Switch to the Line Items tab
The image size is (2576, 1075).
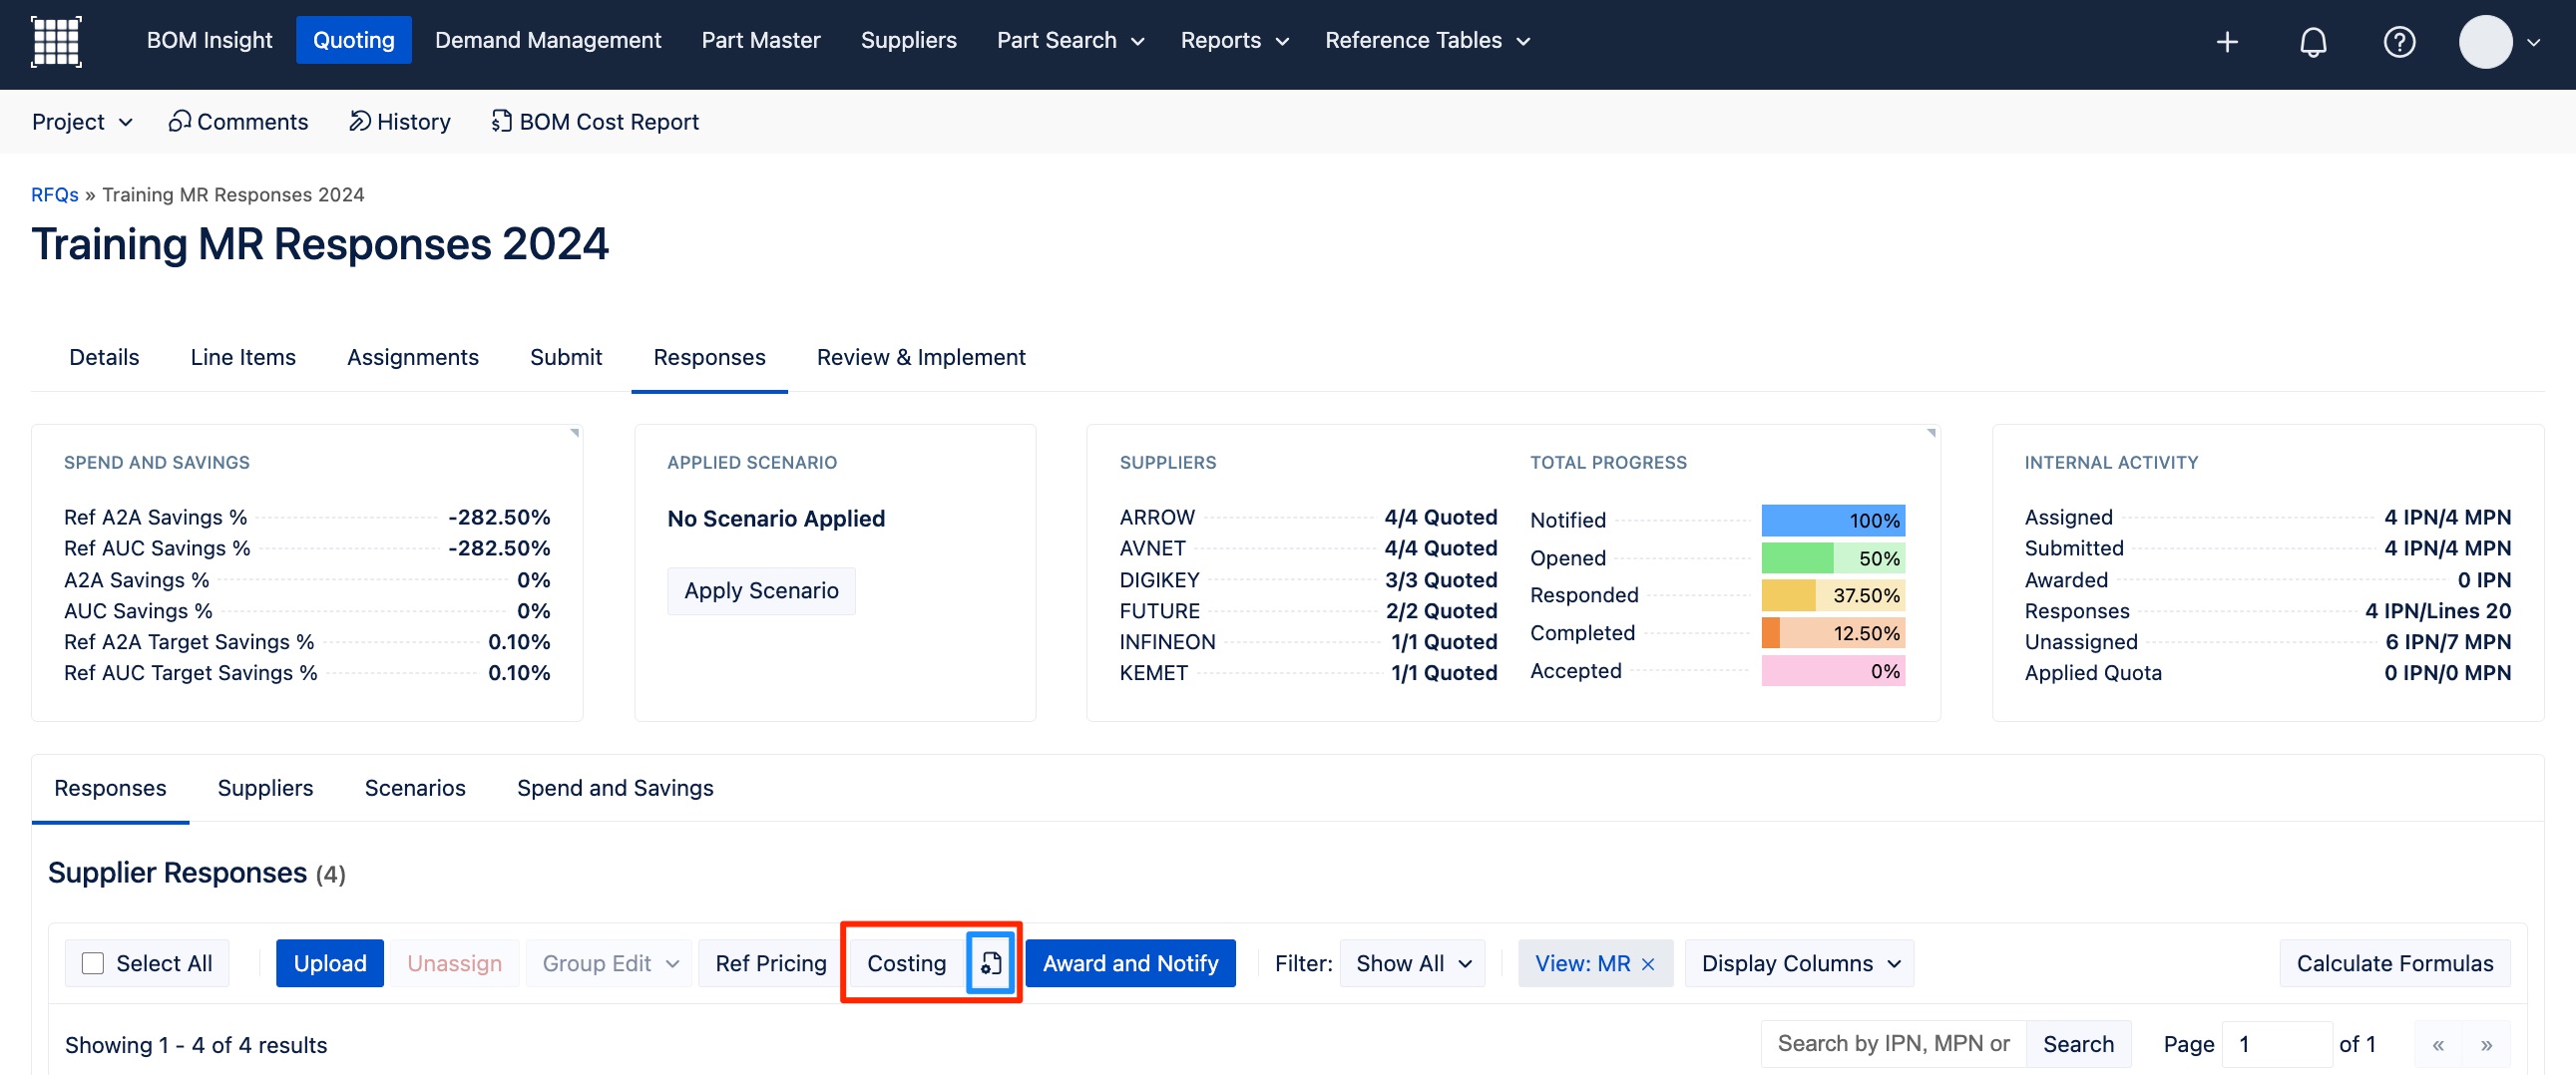tap(243, 358)
